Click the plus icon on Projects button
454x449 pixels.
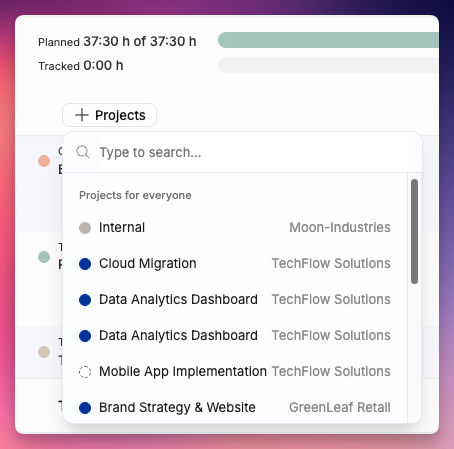pos(82,115)
